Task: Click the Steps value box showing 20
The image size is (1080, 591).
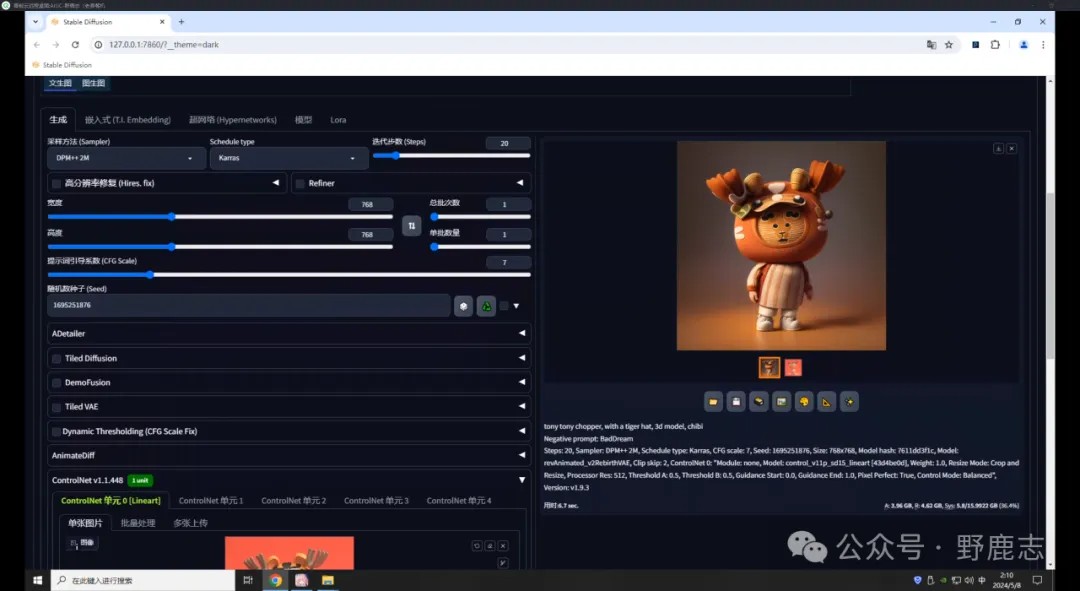Action: tap(508, 143)
